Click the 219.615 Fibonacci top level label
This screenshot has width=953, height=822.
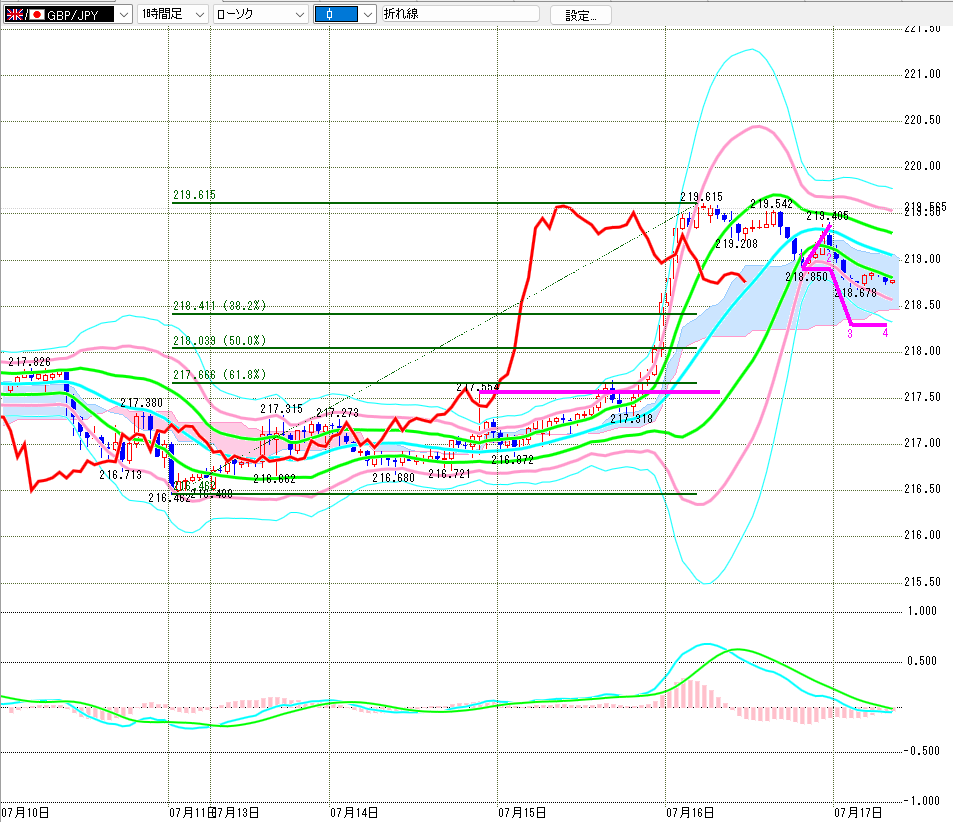coord(194,195)
